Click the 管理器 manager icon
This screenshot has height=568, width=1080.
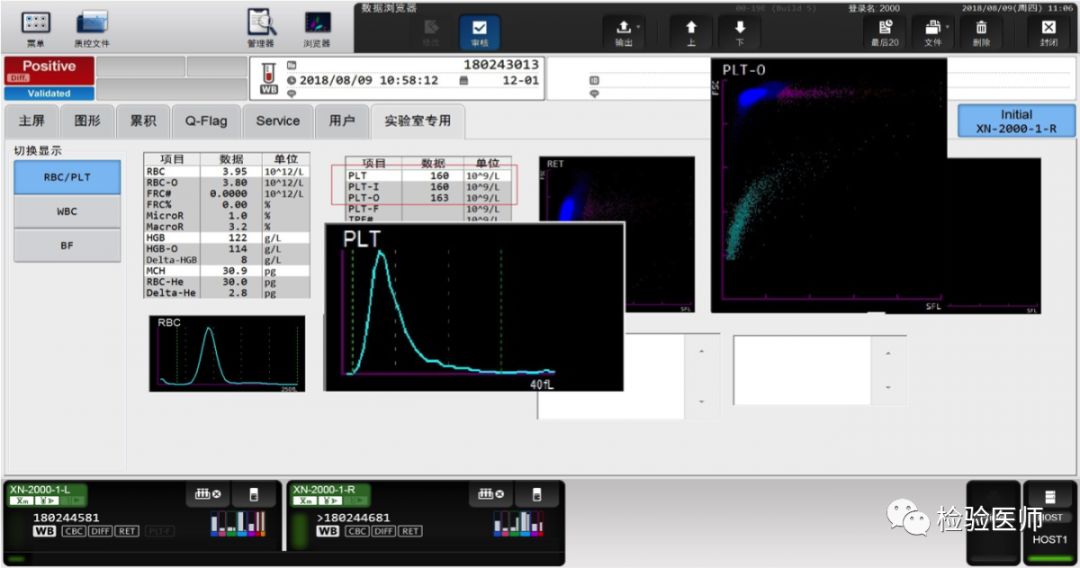[261, 27]
